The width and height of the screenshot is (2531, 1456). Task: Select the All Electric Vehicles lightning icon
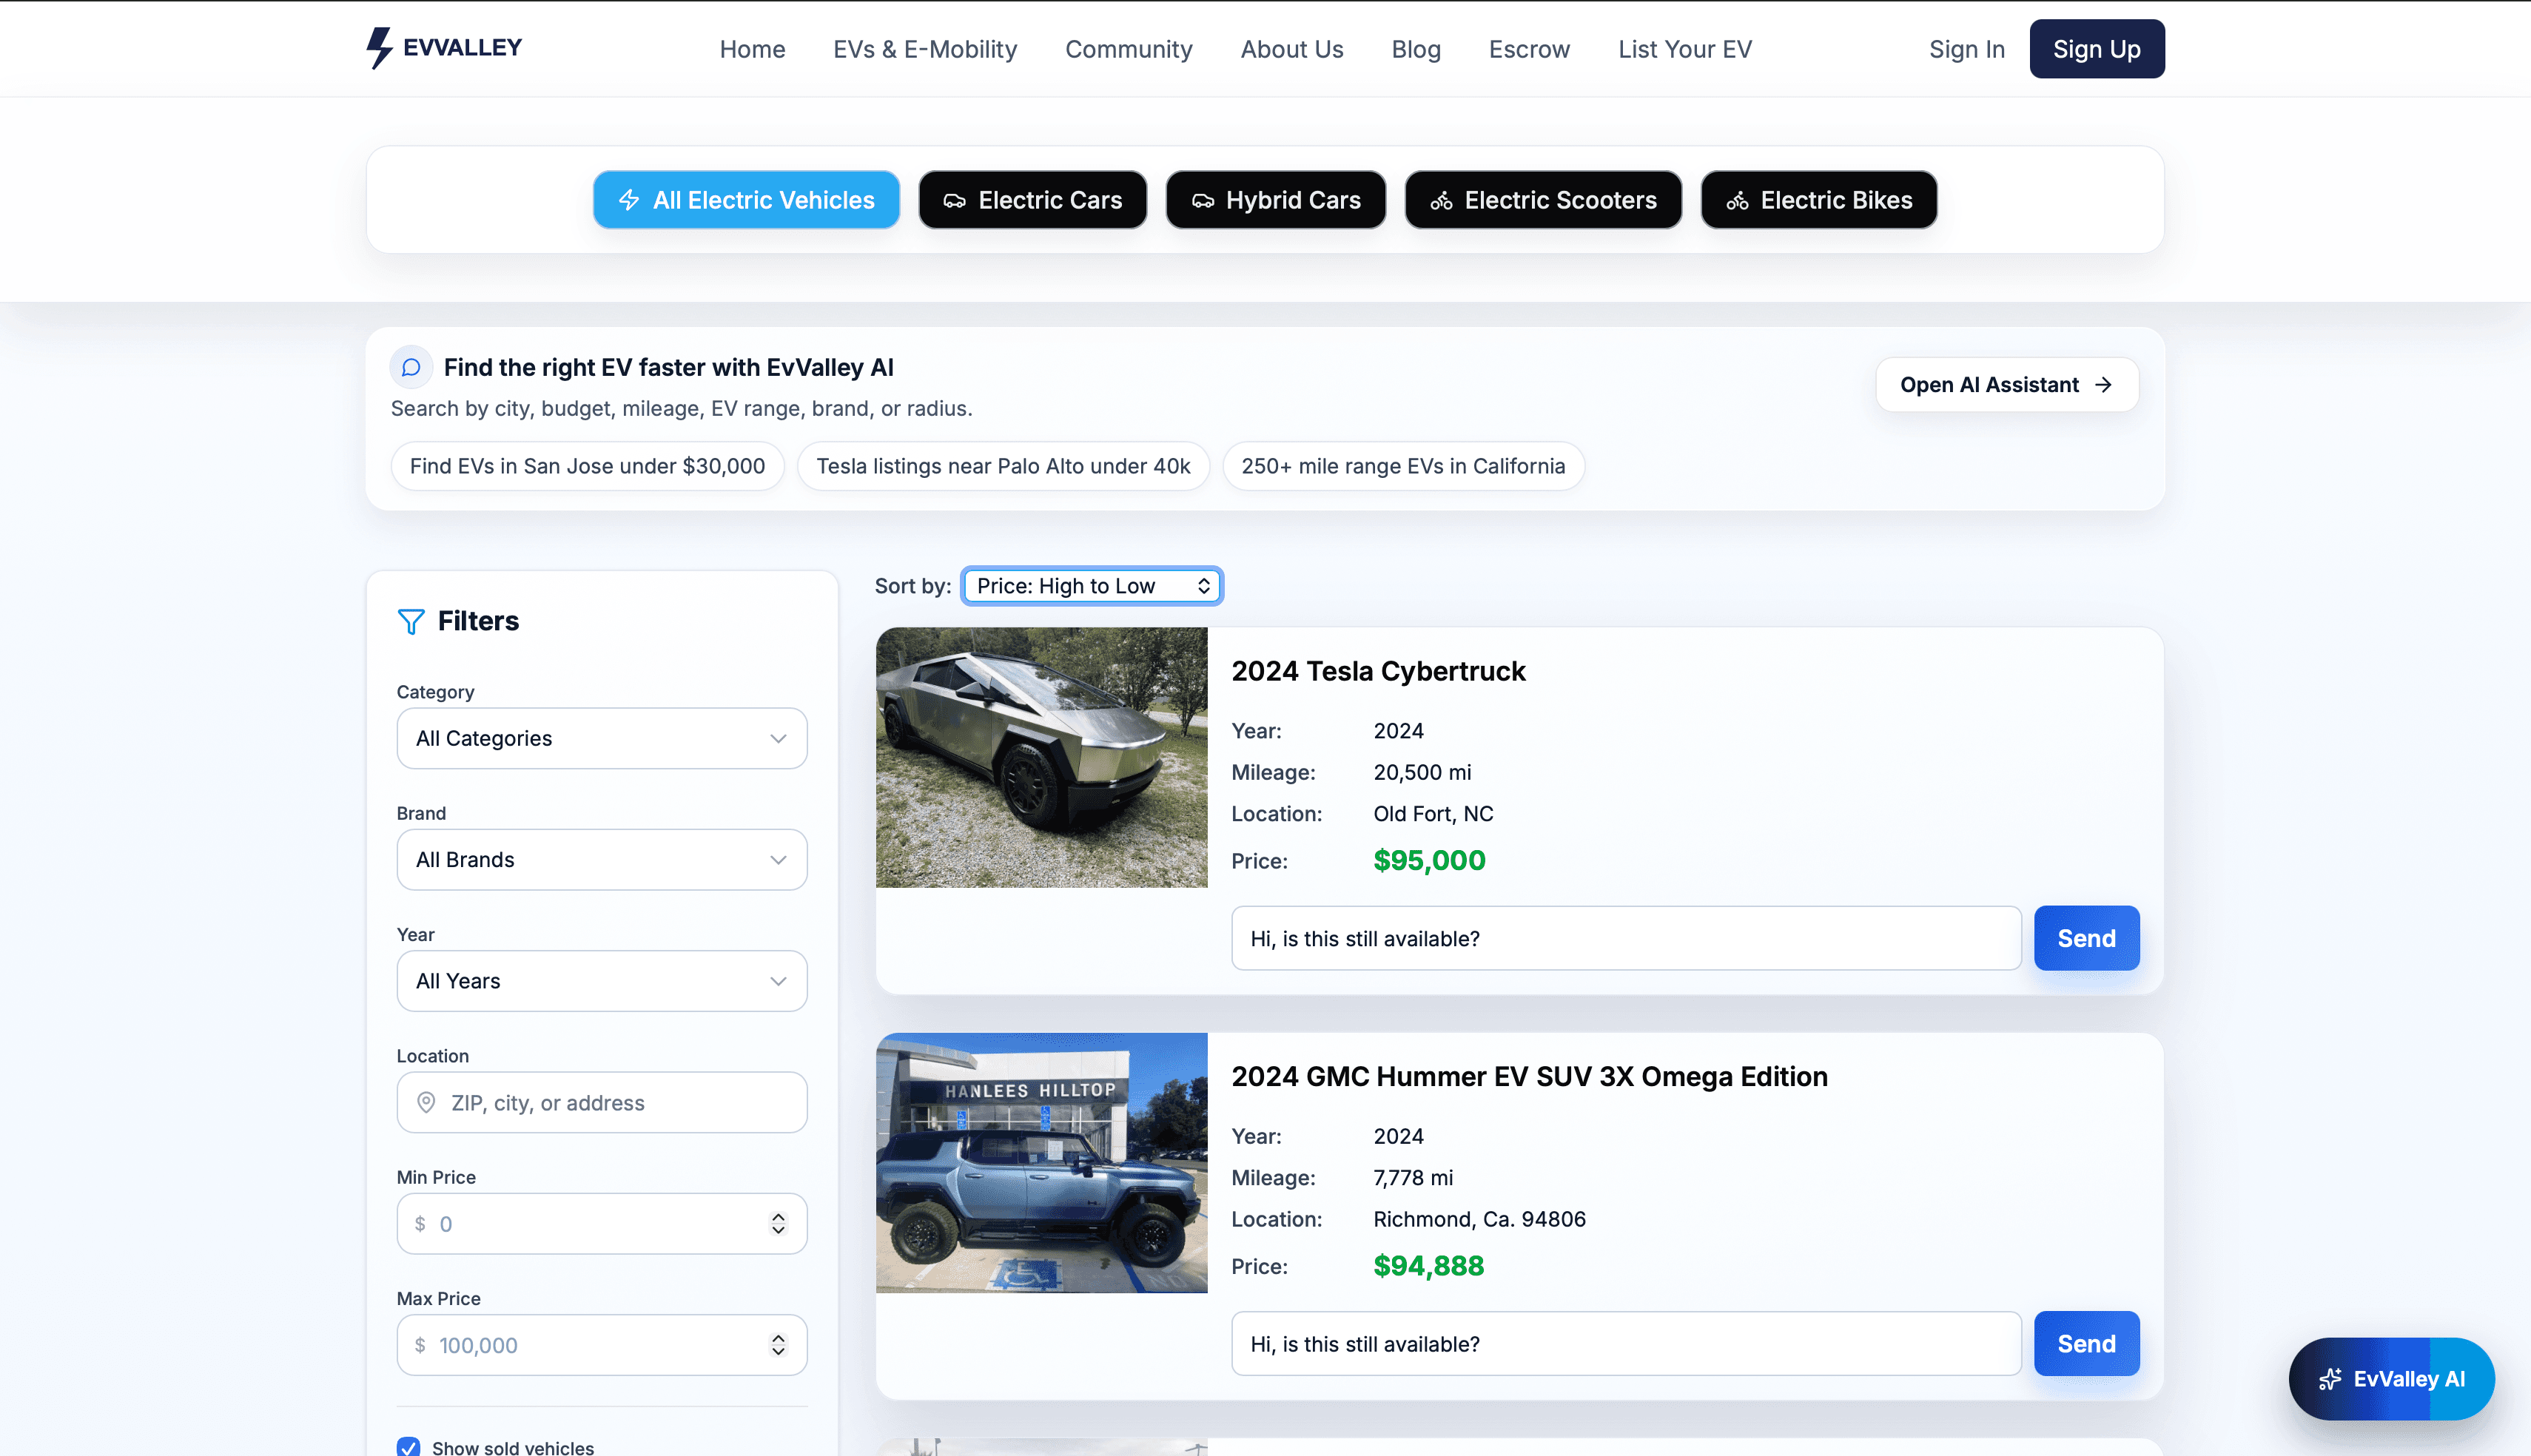[x=629, y=200]
